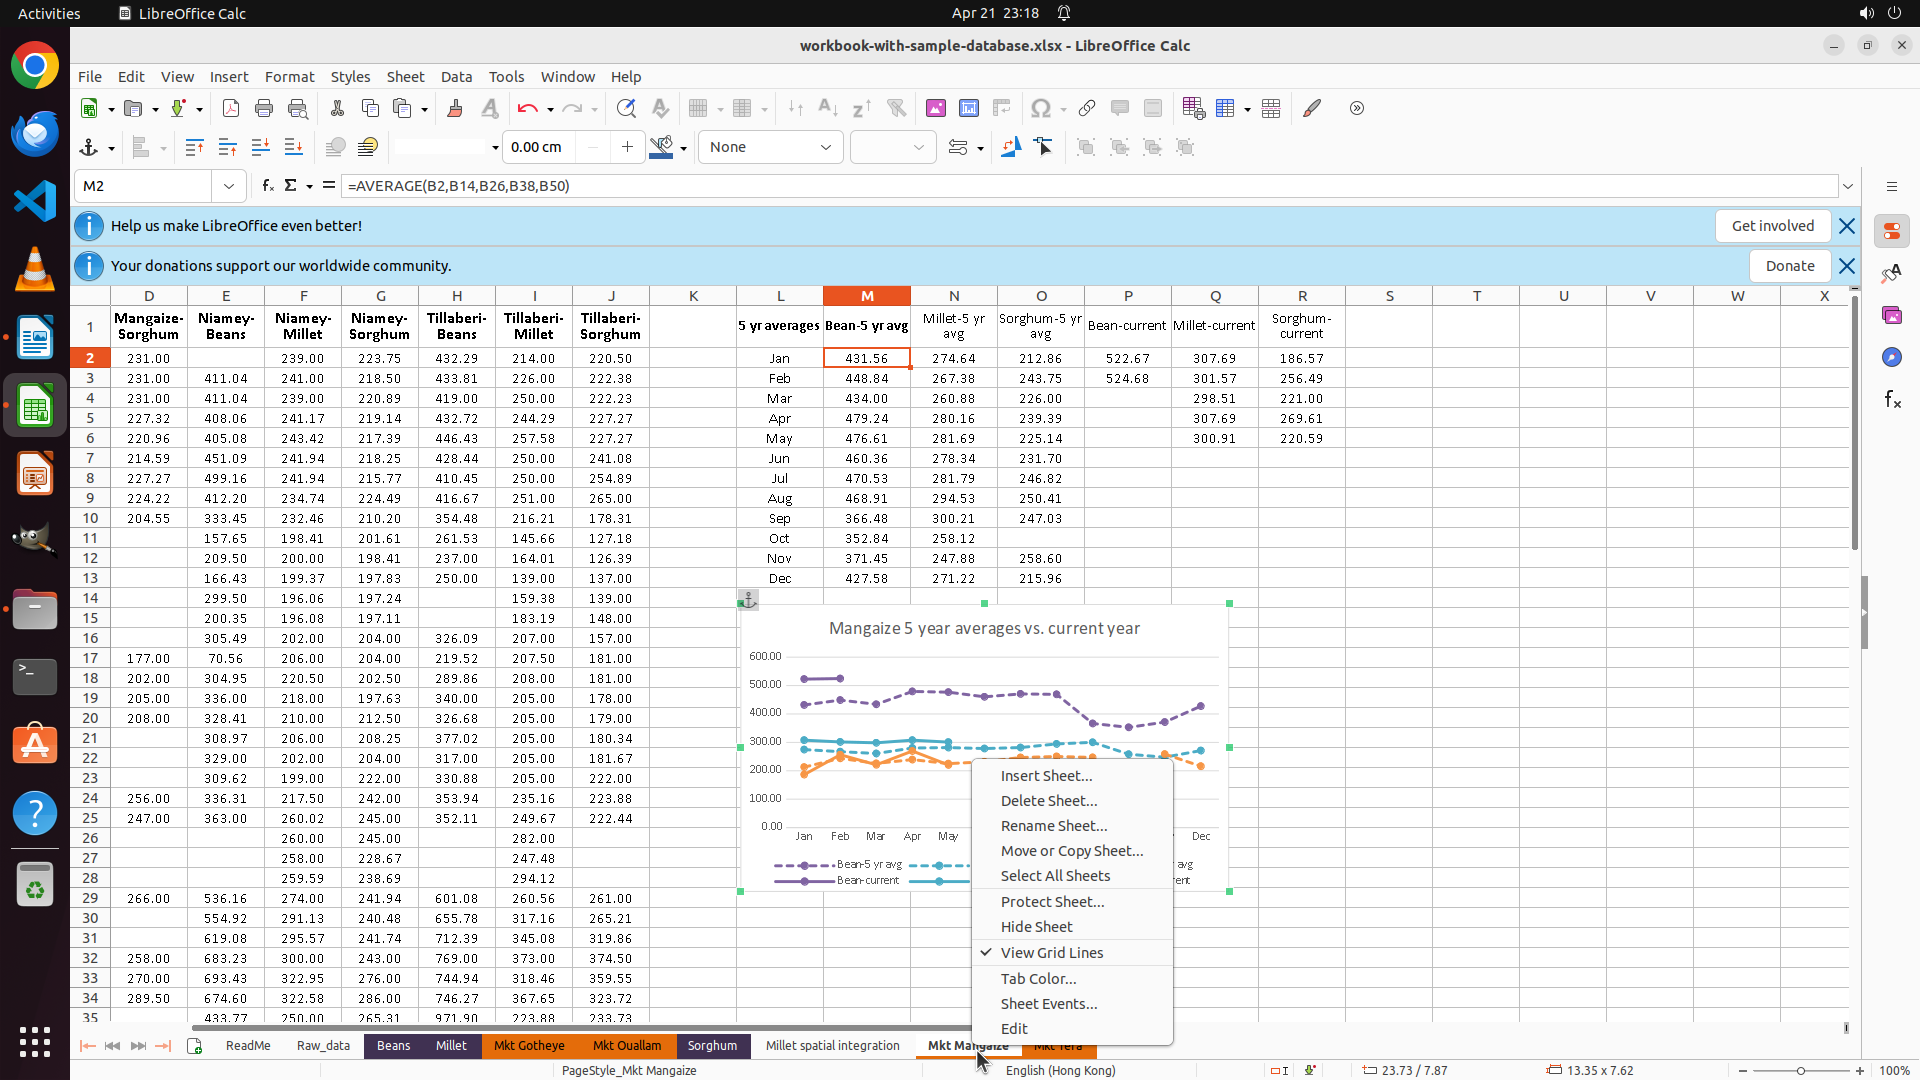
Task: Open the Function Wizard icon
Action: tap(268, 186)
